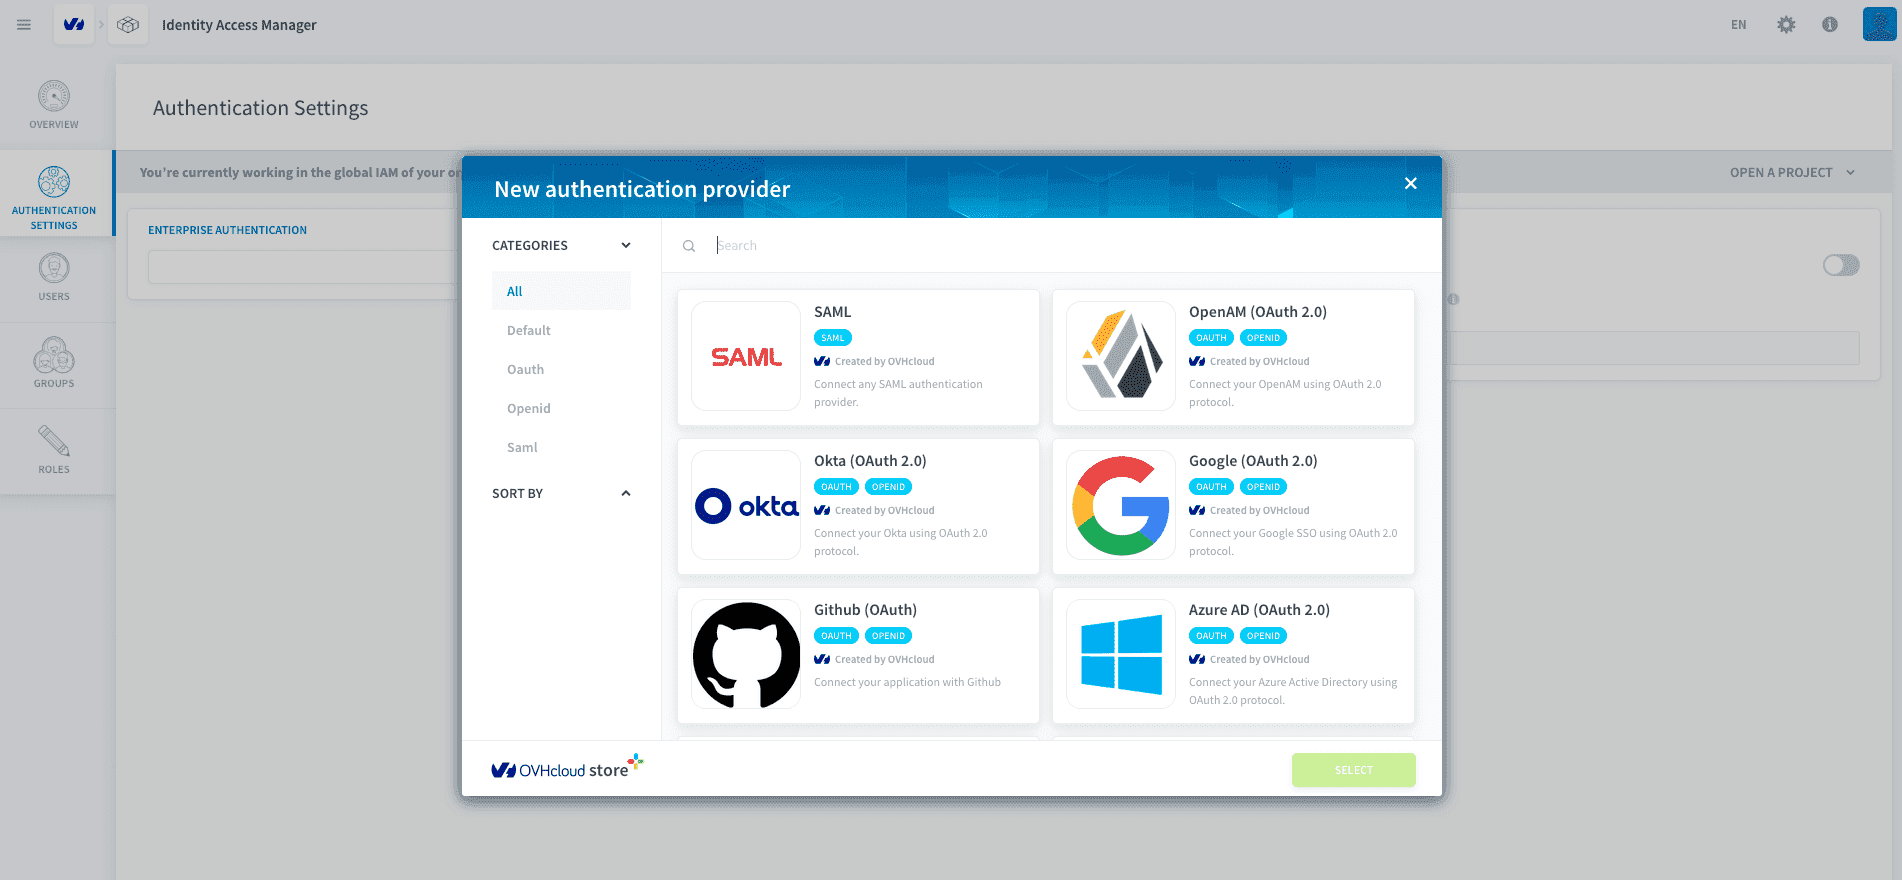Screen dimensions: 1902x880
Task: Select the Github logo thumbnail
Action: click(x=746, y=654)
